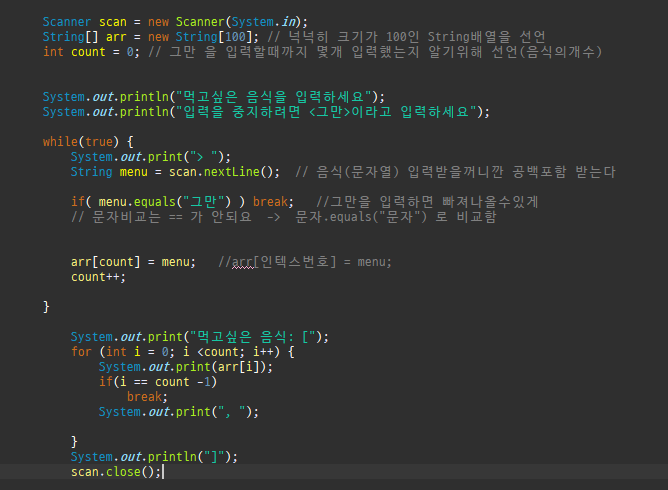Viewport: 668px width, 490px height.
Task: Click the 'if( menu.equals("그만") ) break;' line
Action: [x=182, y=202]
